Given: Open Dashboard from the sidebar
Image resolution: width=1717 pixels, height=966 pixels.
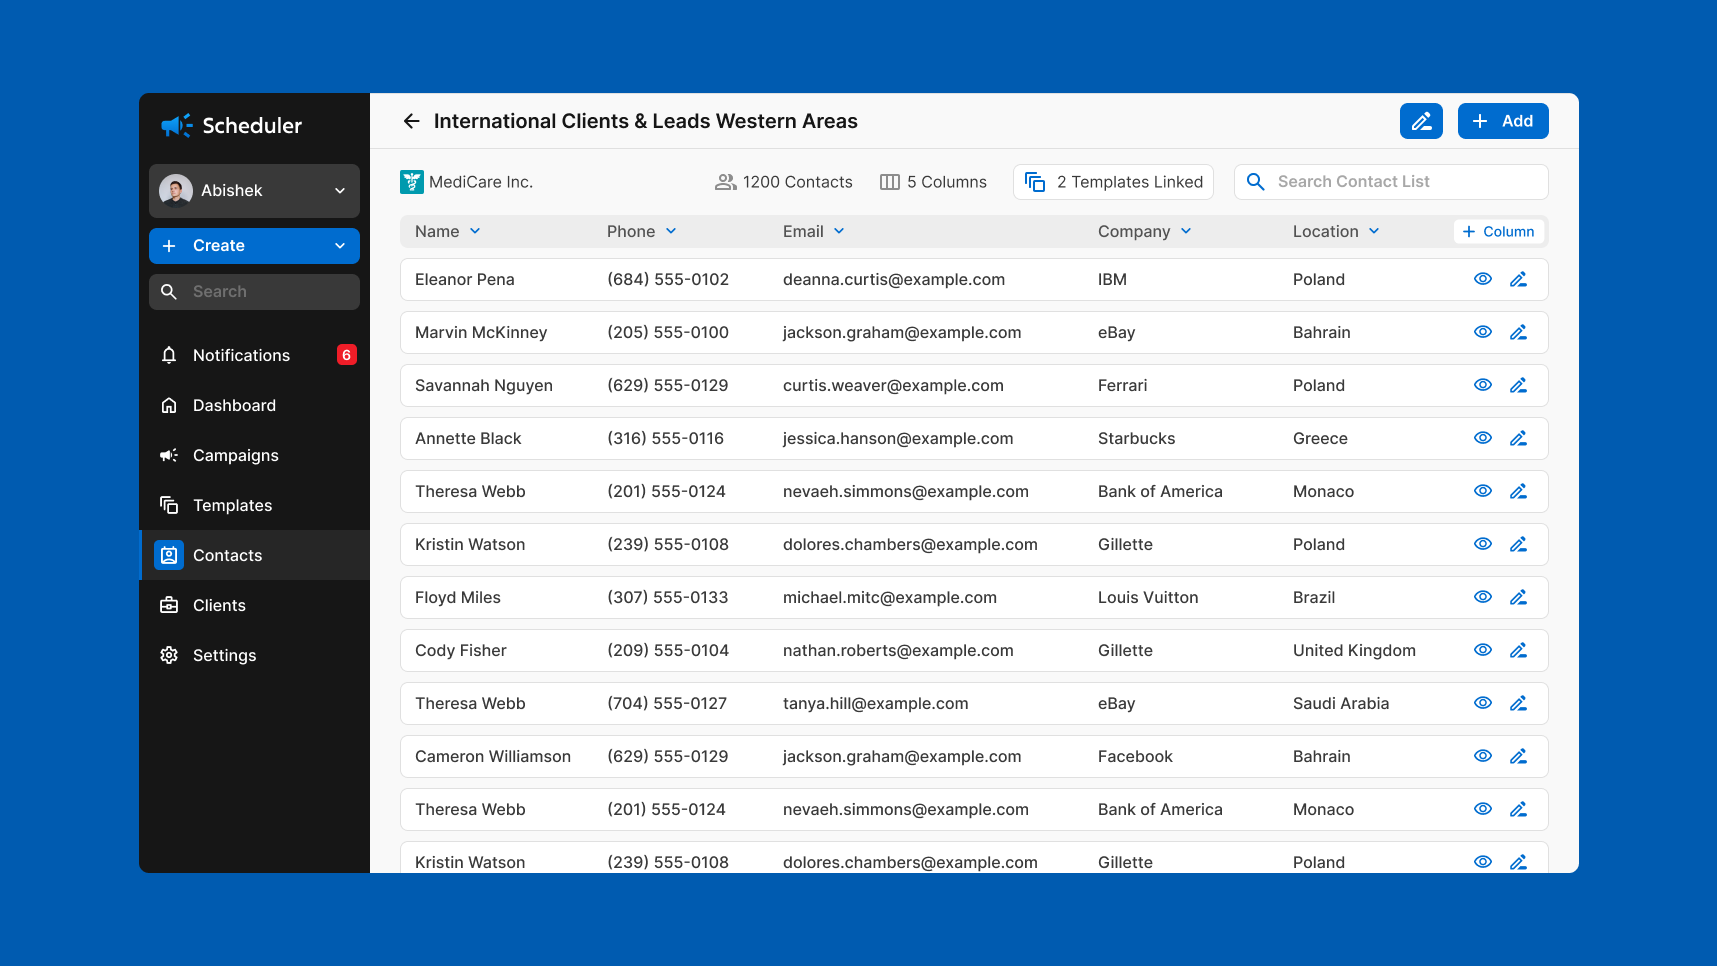Looking at the screenshot, I should click(234, 405).
